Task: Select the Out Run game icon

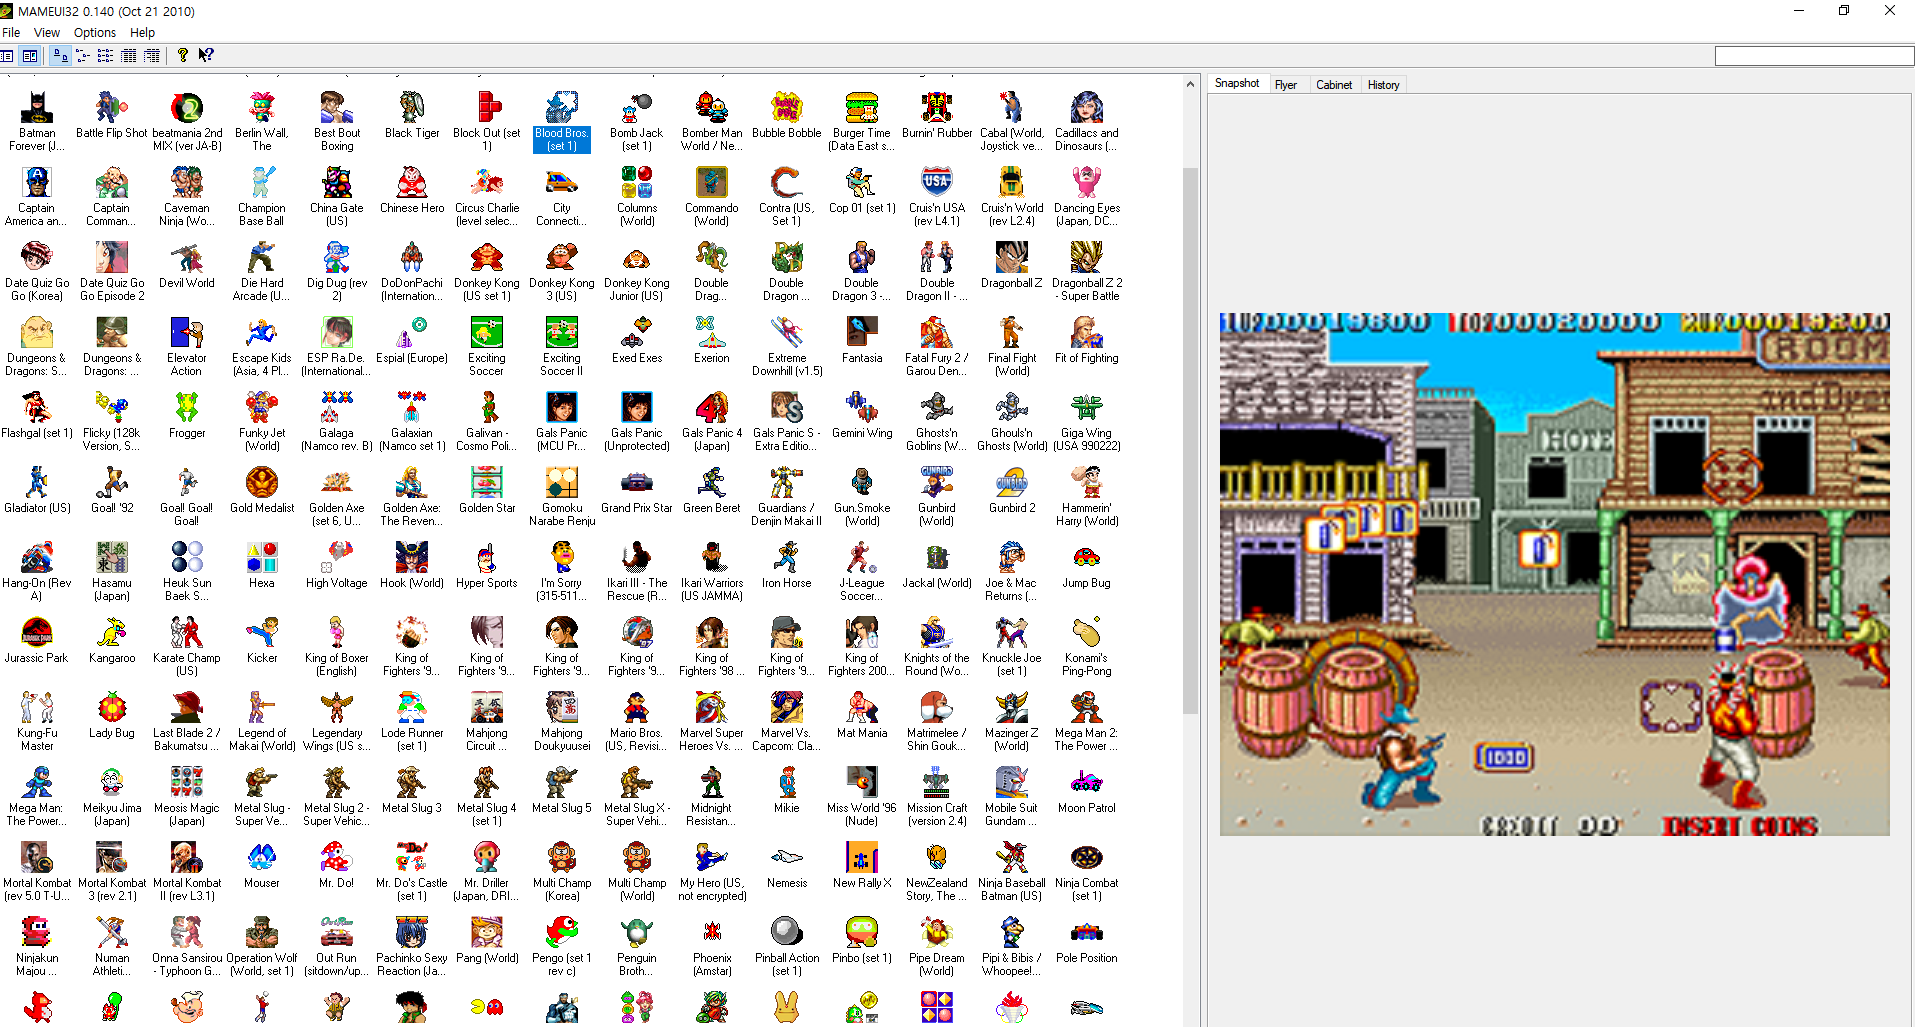Action: point(337,932)
